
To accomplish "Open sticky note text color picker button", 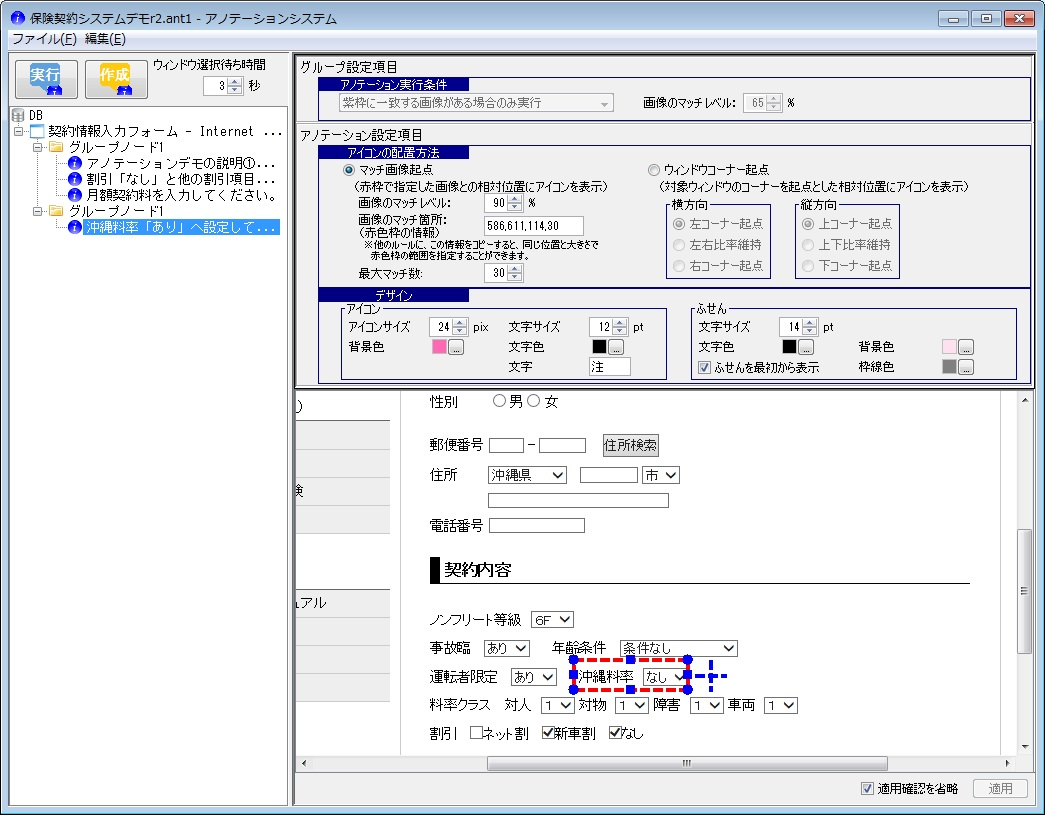I will tap(806, 347).
